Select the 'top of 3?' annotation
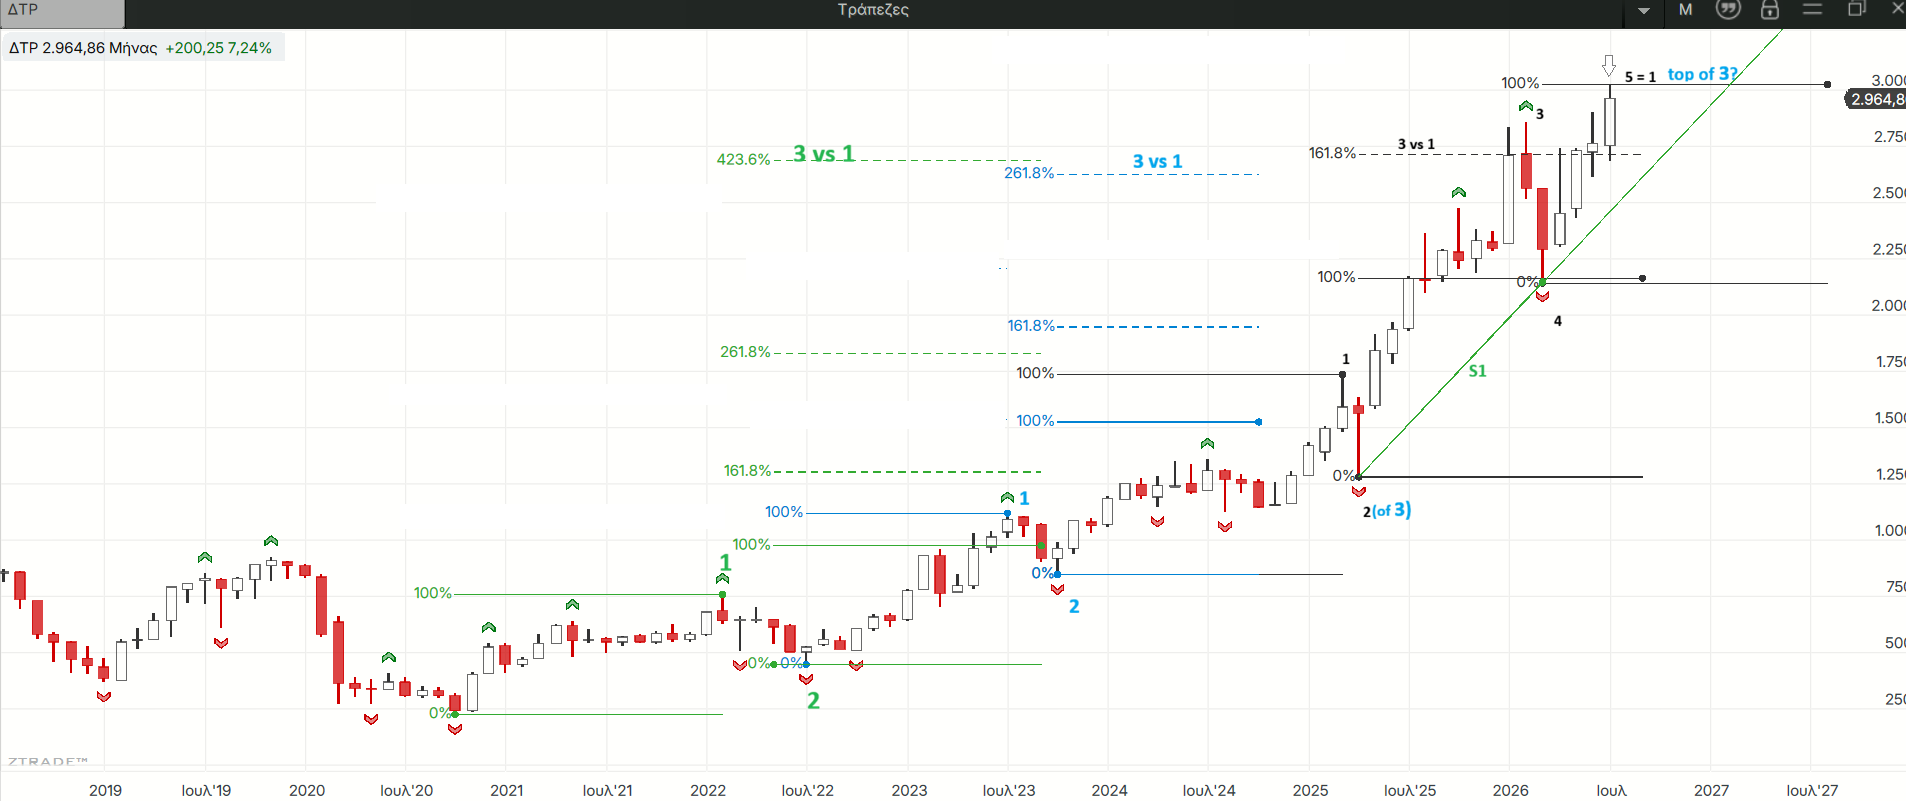This screenshot has width=1906, height=801. [x=1703, y=74]
